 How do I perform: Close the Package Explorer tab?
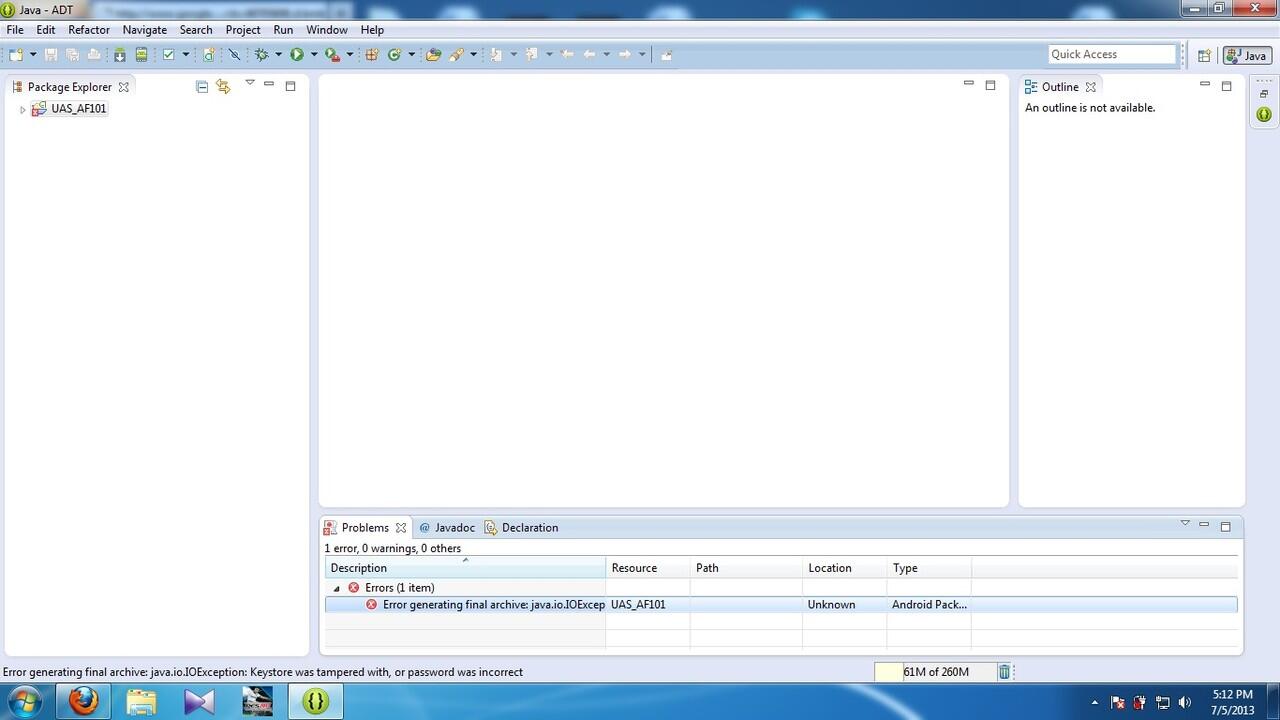pos(124,87)
